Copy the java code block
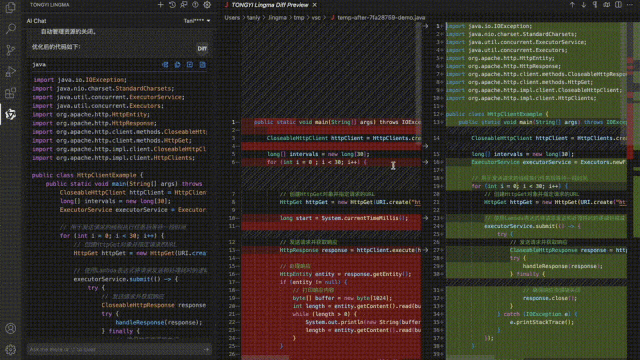640x360 pixels. (178, 64)
